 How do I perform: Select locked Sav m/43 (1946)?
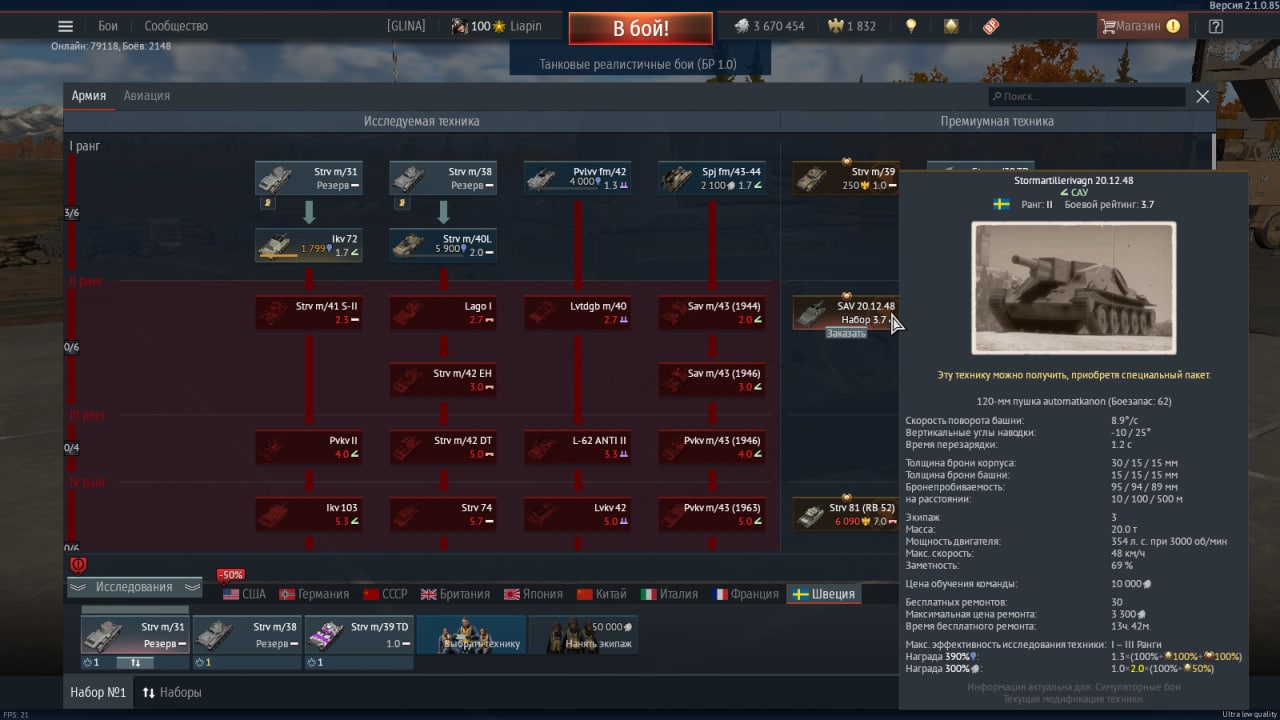pyautogui.click(x=712, y=380)
